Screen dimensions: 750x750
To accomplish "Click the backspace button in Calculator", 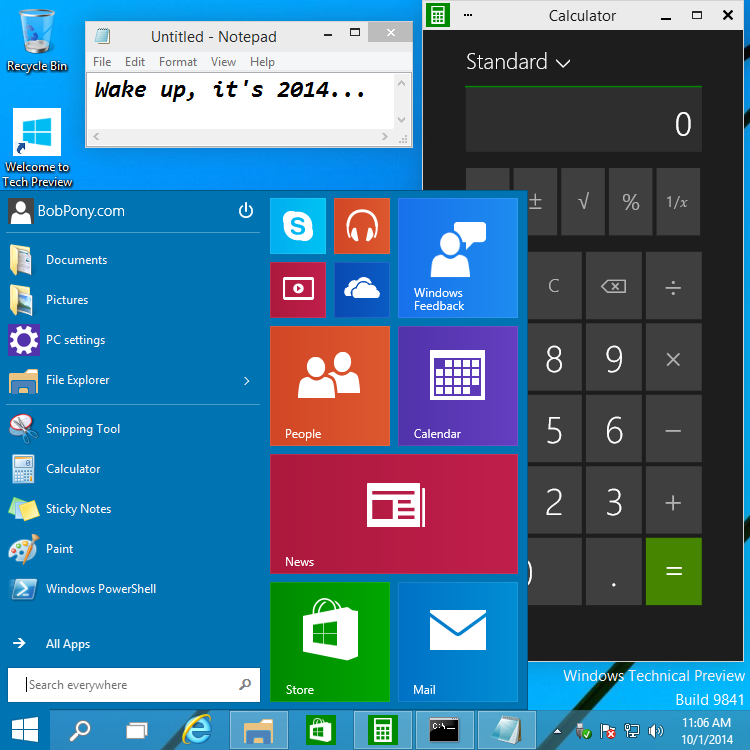I will [x=614, y=286].
